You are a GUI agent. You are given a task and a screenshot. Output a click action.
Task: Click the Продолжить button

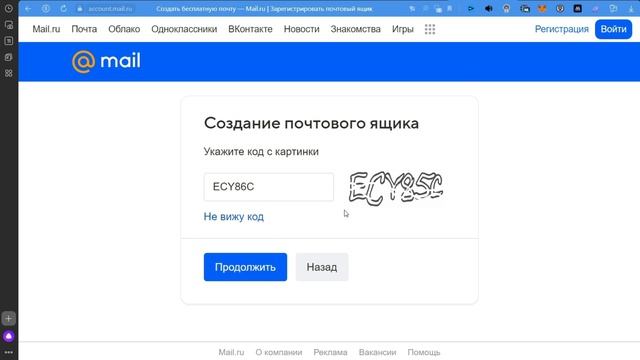point(245,267)
